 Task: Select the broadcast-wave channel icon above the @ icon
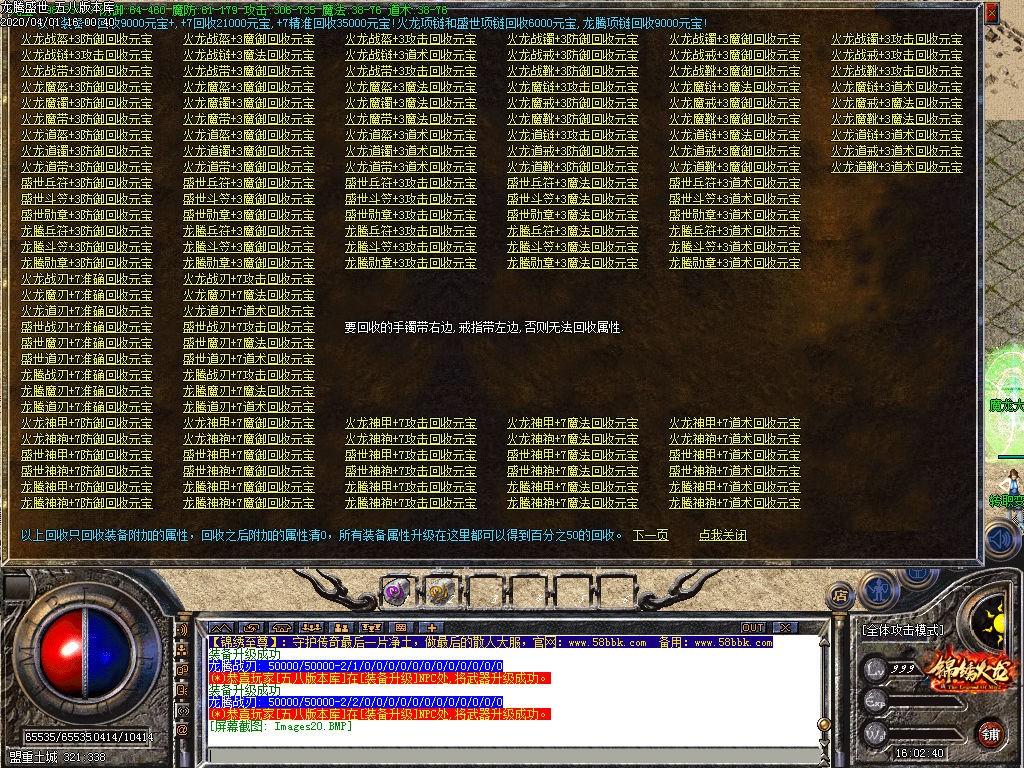(182, 710)
